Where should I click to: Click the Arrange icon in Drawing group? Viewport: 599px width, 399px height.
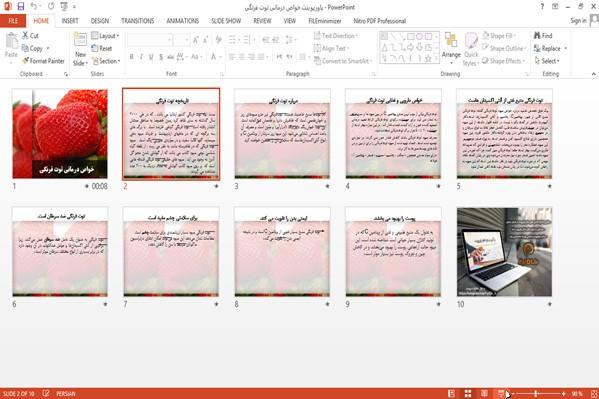pos(451,41)
